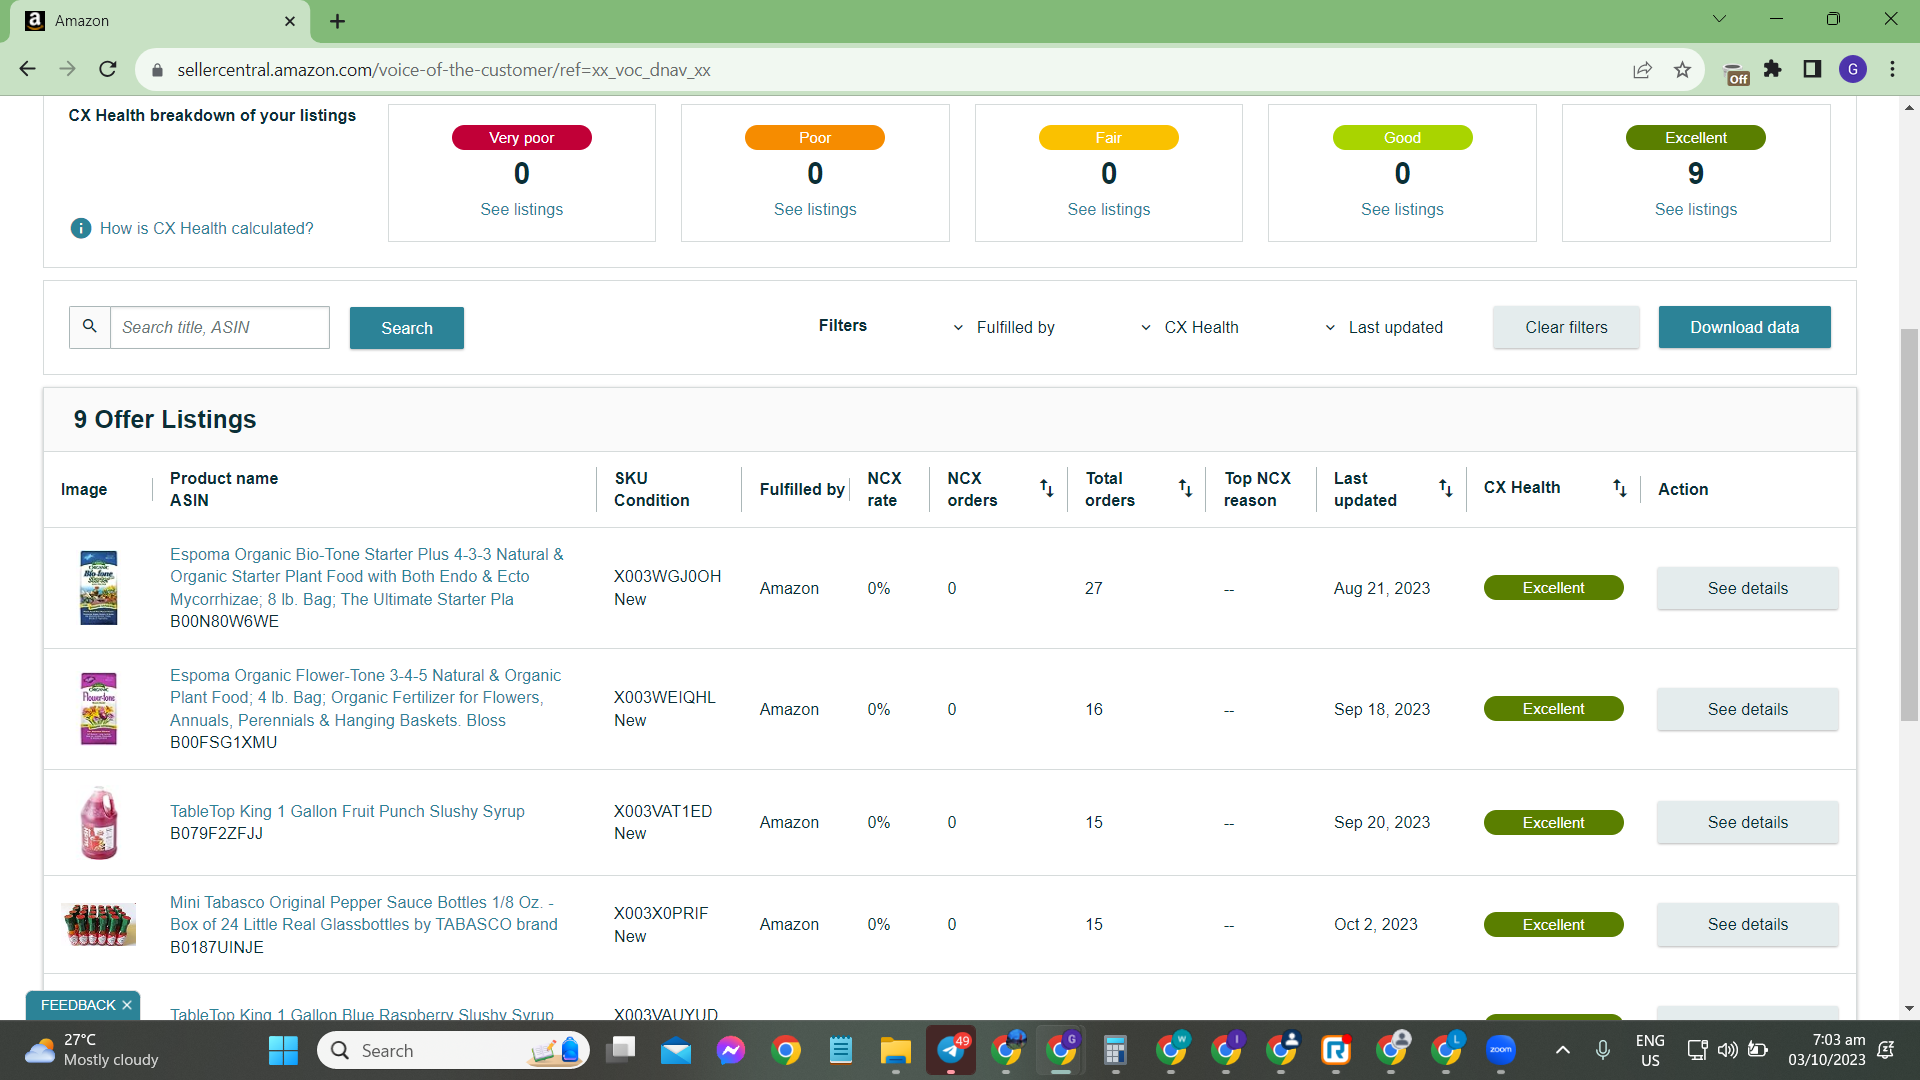Sort listings by Last updated
Viewport: 1920px width, 1080px height.
[1446, 488]
